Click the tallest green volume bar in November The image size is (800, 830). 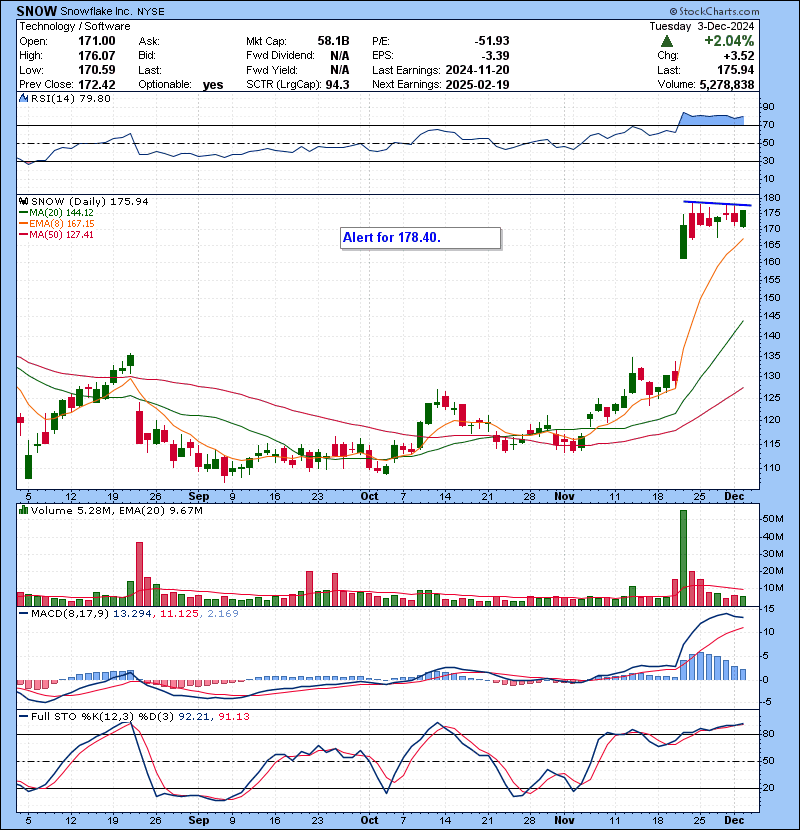pos(683,558)
